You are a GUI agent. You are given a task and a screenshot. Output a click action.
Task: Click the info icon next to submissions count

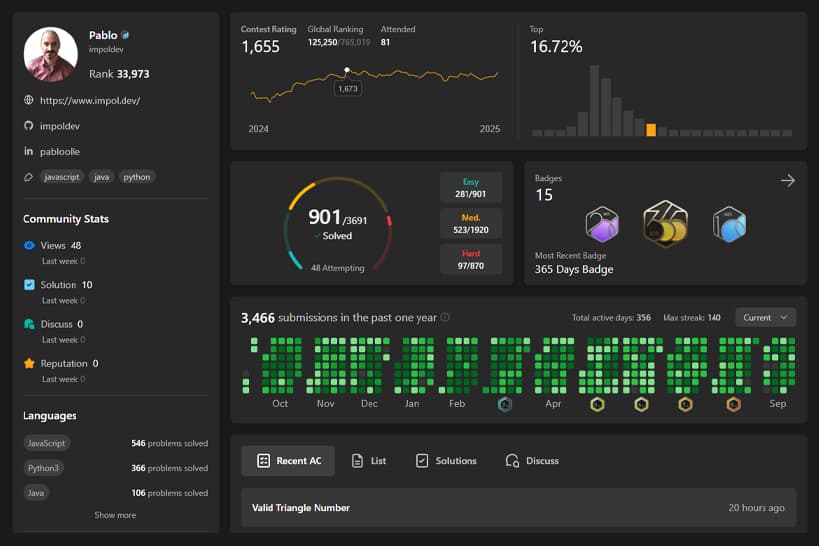[x=445, y=318]
